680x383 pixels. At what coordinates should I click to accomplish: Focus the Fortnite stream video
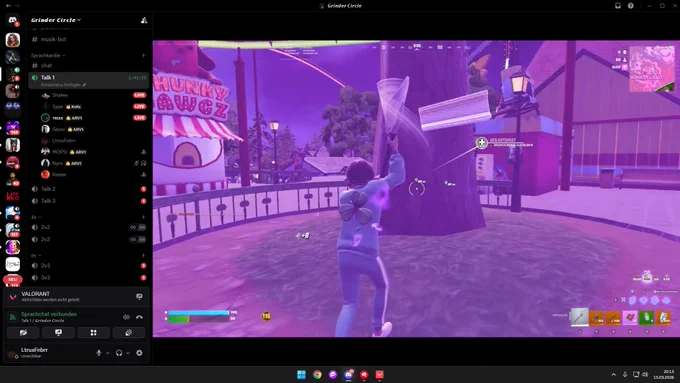416,189
